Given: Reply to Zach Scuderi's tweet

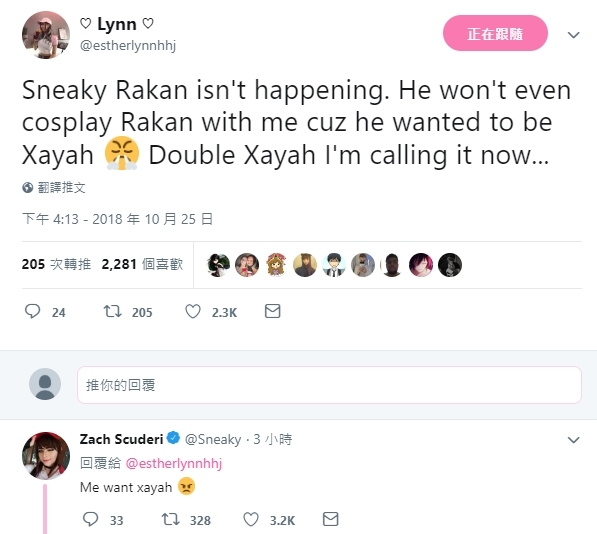Looking at the screenshot, I should 91,519.
